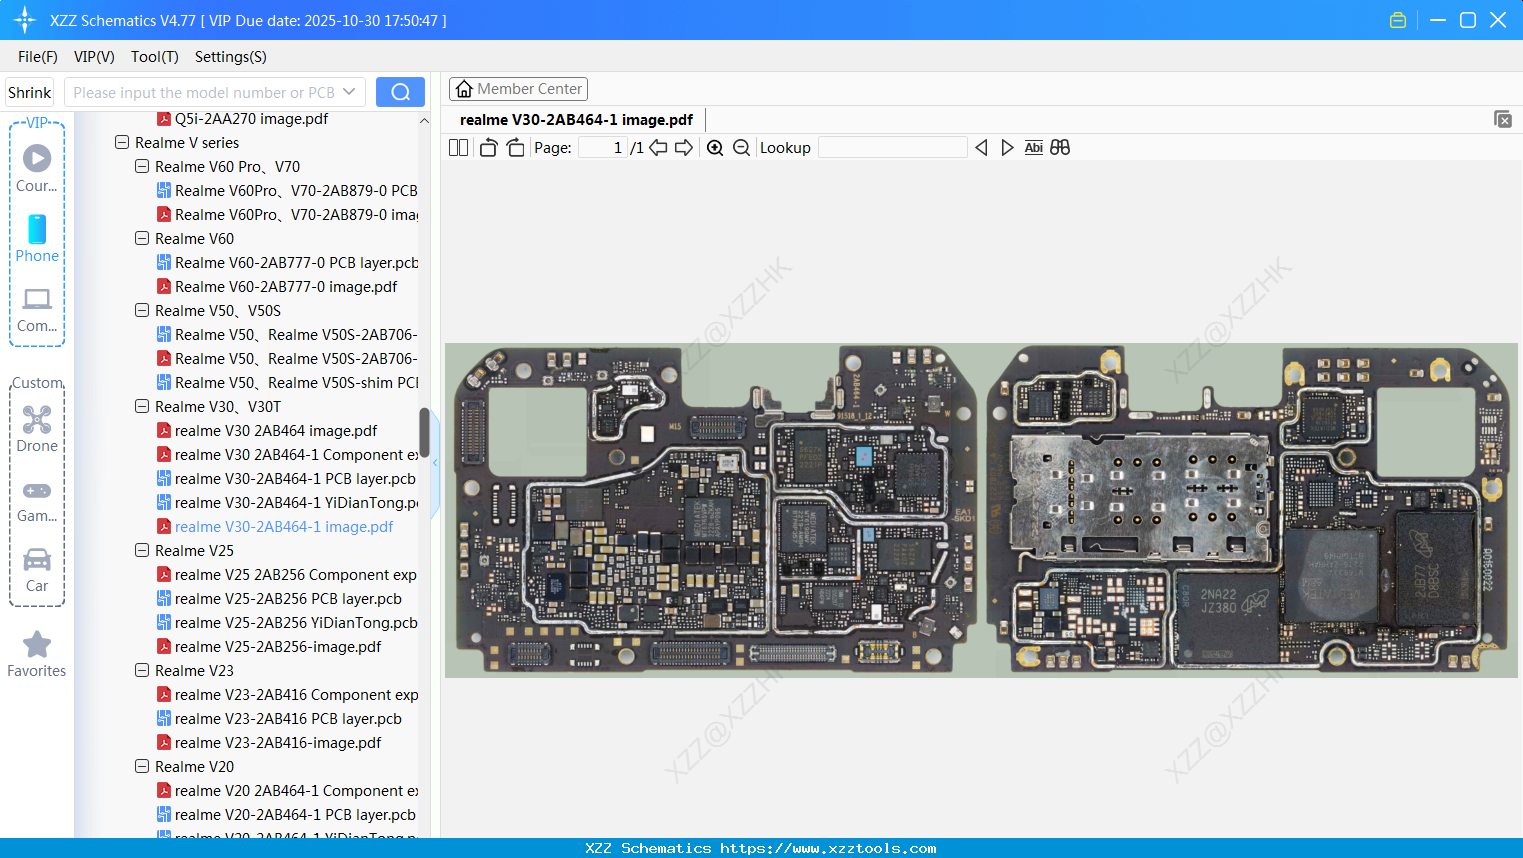This screenshot has height=858, width=1523.
Task: Select the Car category icon
Action: tap(37, 569)
